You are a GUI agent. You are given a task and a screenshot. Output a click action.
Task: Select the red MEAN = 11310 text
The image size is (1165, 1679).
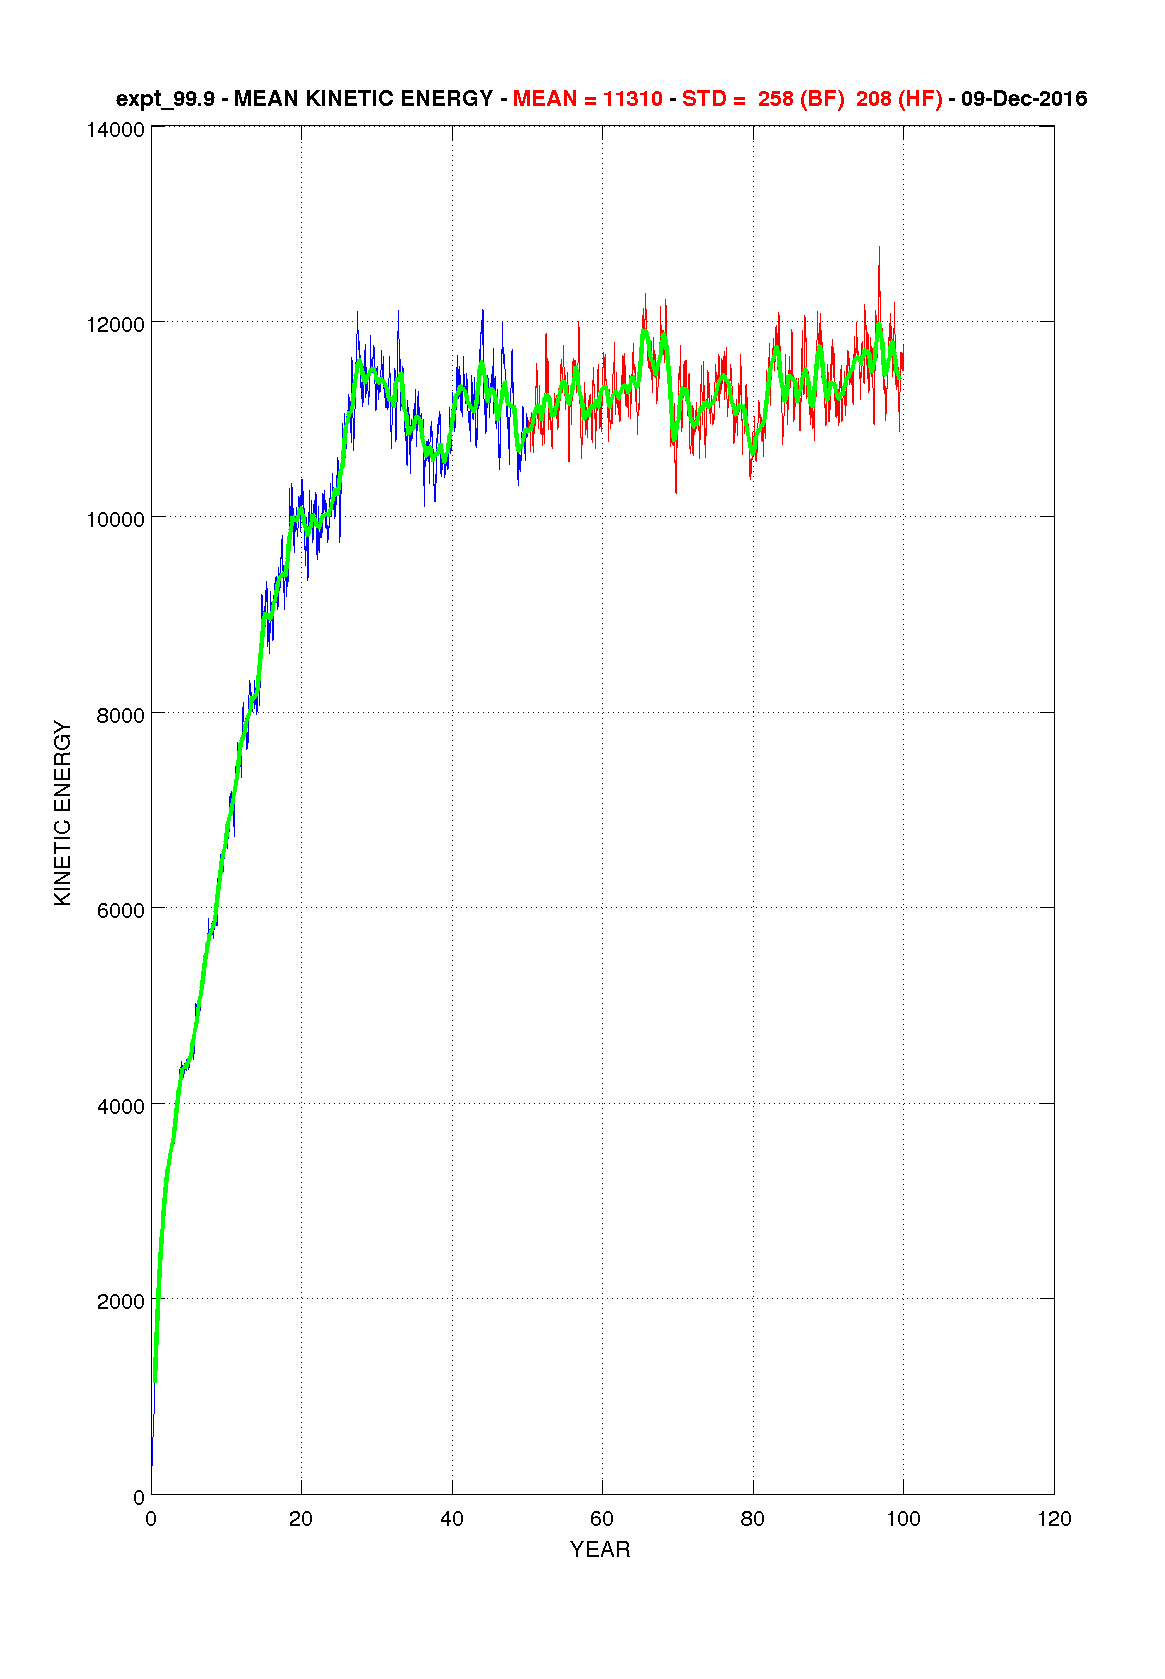tap(587, 99)
